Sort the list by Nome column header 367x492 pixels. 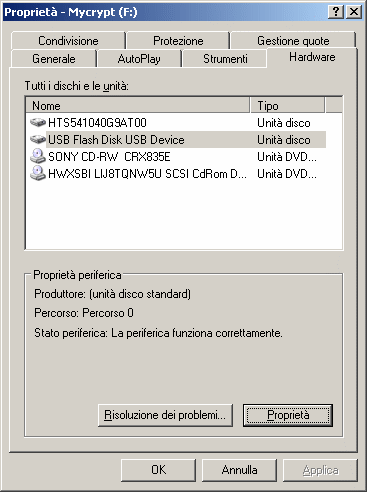138,106
